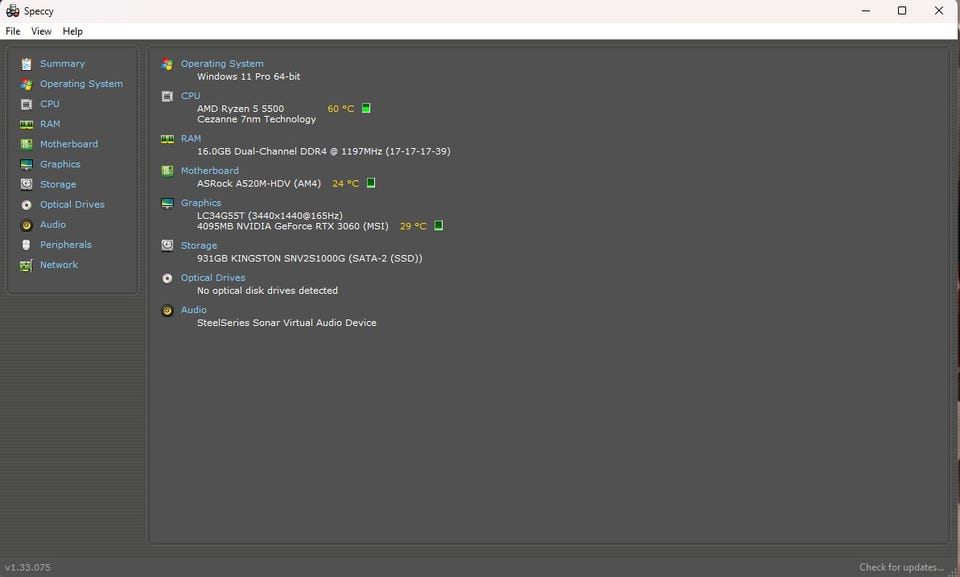
Task: Open the View menu
Action: coord(41,31)
